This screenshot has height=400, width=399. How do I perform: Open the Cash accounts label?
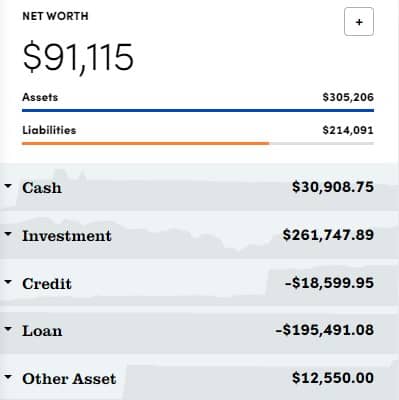coord(42,188)
